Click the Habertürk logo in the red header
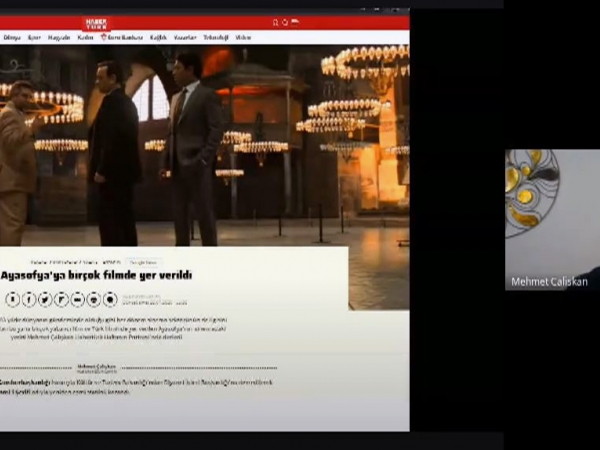The image size is (600, 450). tap(96, 24)
